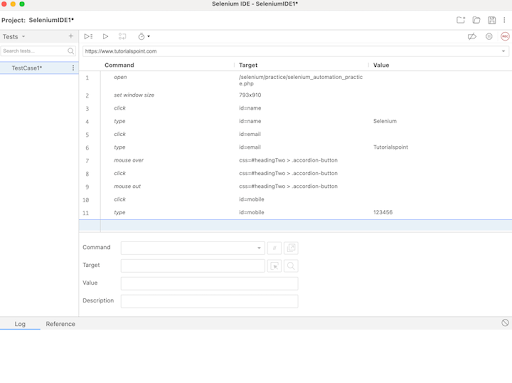This screenshot has width=512, height=383.
Task: Open test execution speed control
Action: (x=144, y=36)
